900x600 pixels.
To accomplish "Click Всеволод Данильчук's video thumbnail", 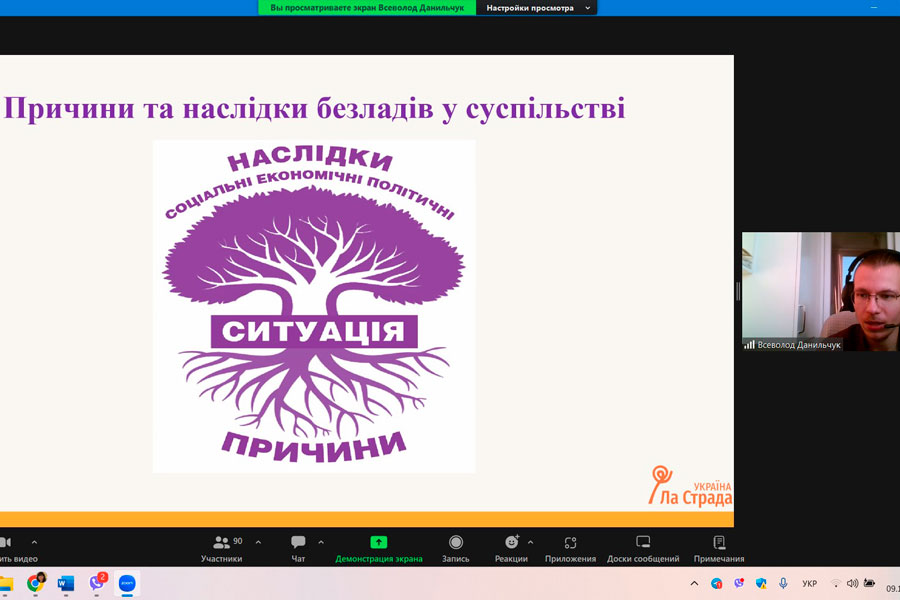I will (821, 291).
